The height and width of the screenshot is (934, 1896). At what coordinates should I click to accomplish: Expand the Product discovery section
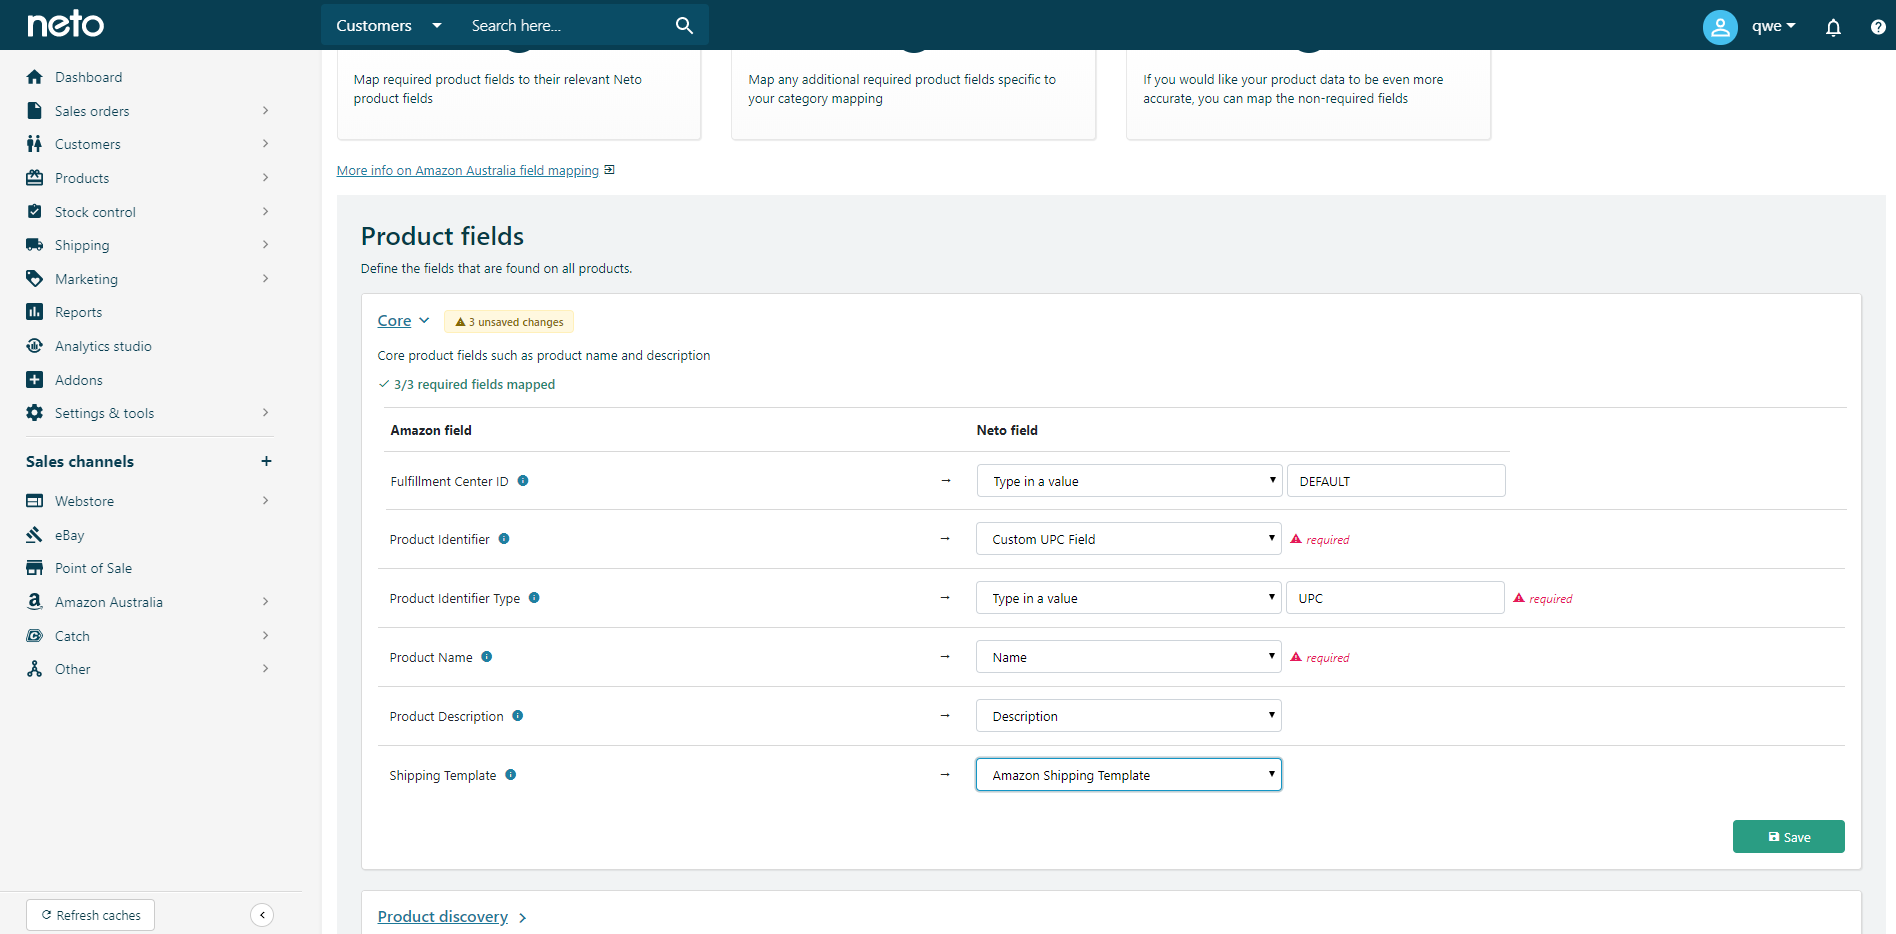pyautogui.click(x=452, y=917)
